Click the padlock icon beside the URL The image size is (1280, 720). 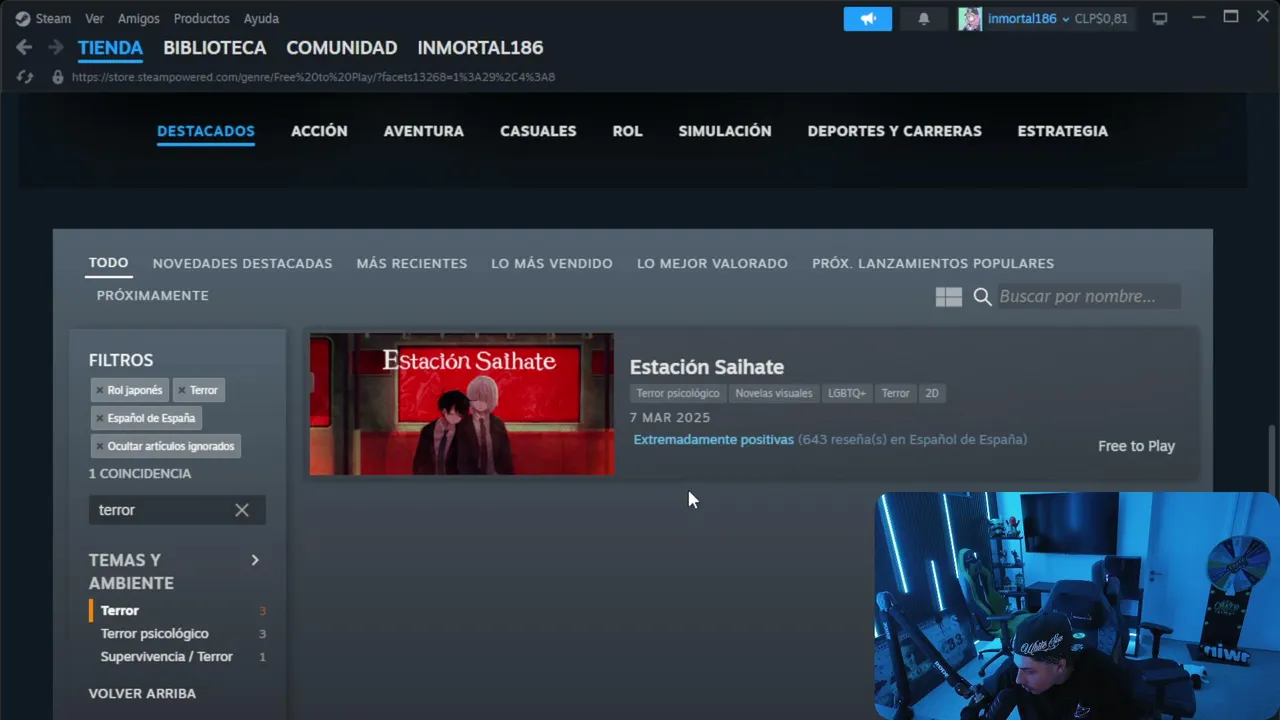pos(58,77)
